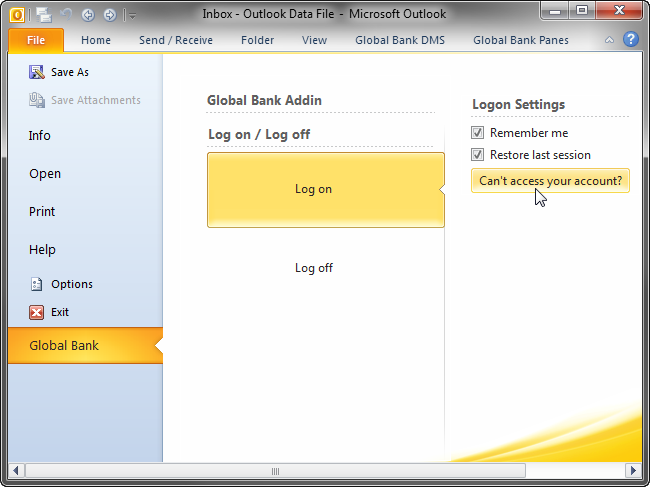
Task: Click the Options icon in backstage menu
Action: point(36,284)
